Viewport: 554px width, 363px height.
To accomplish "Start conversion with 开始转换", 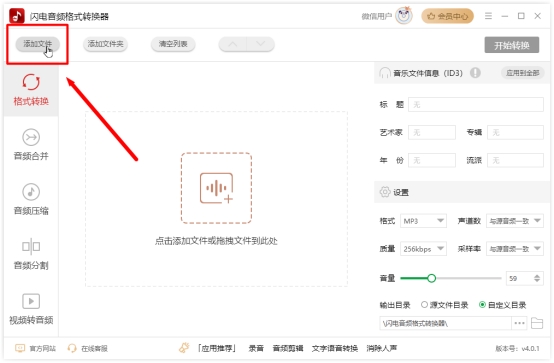I will click(x=512, y=45).
